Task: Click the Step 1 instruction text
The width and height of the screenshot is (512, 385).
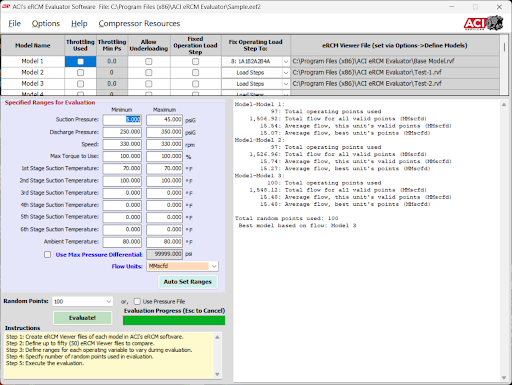Action: pyautogui.click(x=94, y=337)
